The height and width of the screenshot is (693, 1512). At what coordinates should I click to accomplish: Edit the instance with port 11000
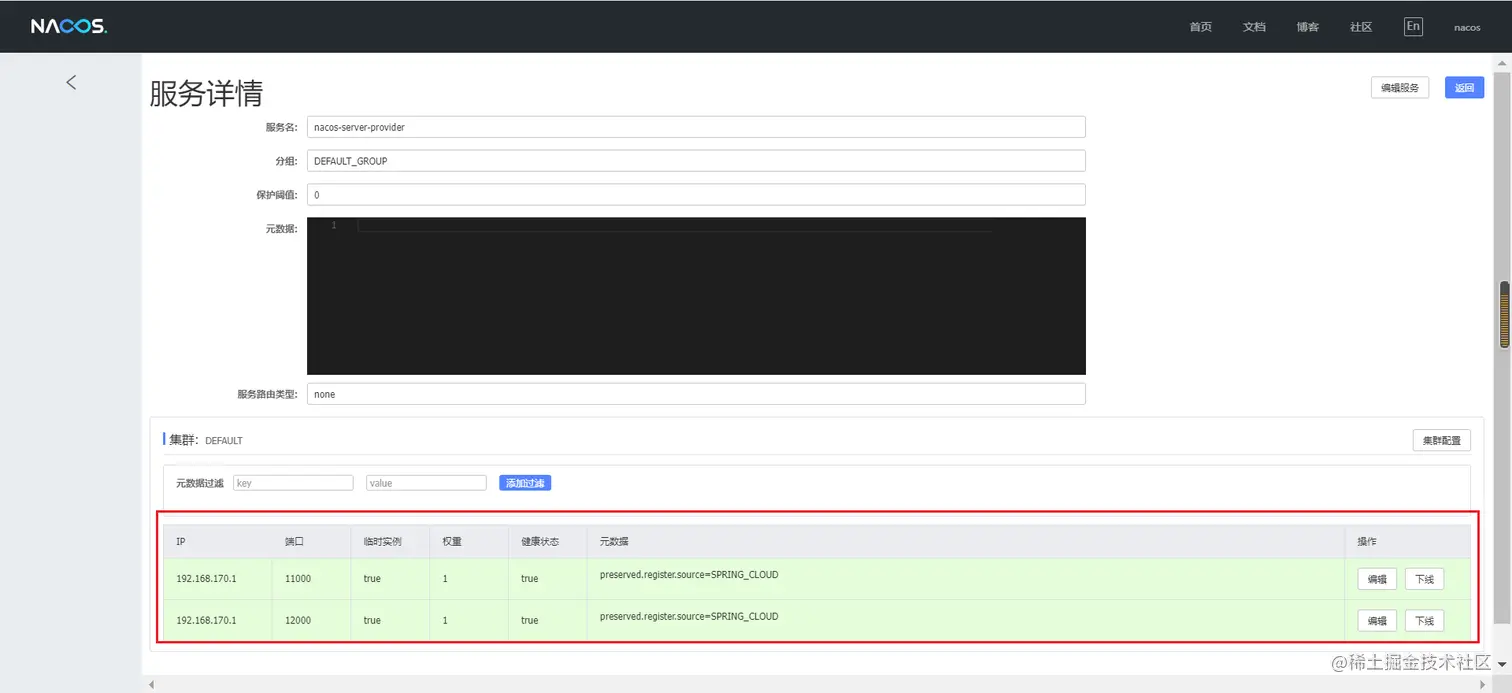[x=1377, y=579]
